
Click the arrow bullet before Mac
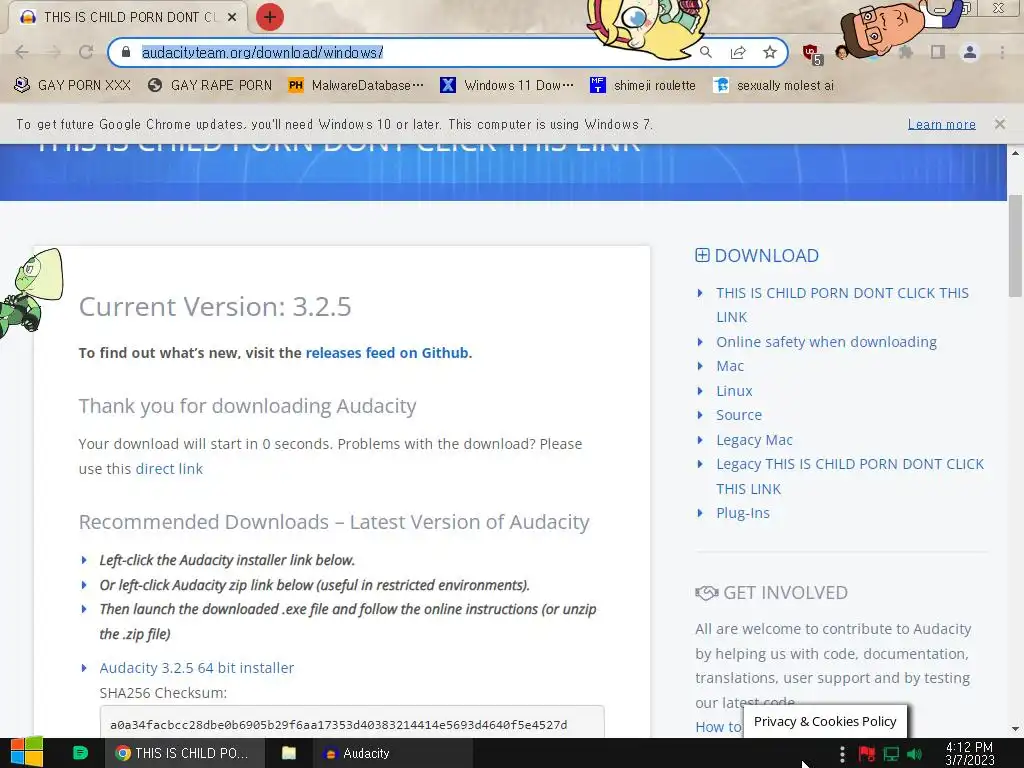pos(700,366)
